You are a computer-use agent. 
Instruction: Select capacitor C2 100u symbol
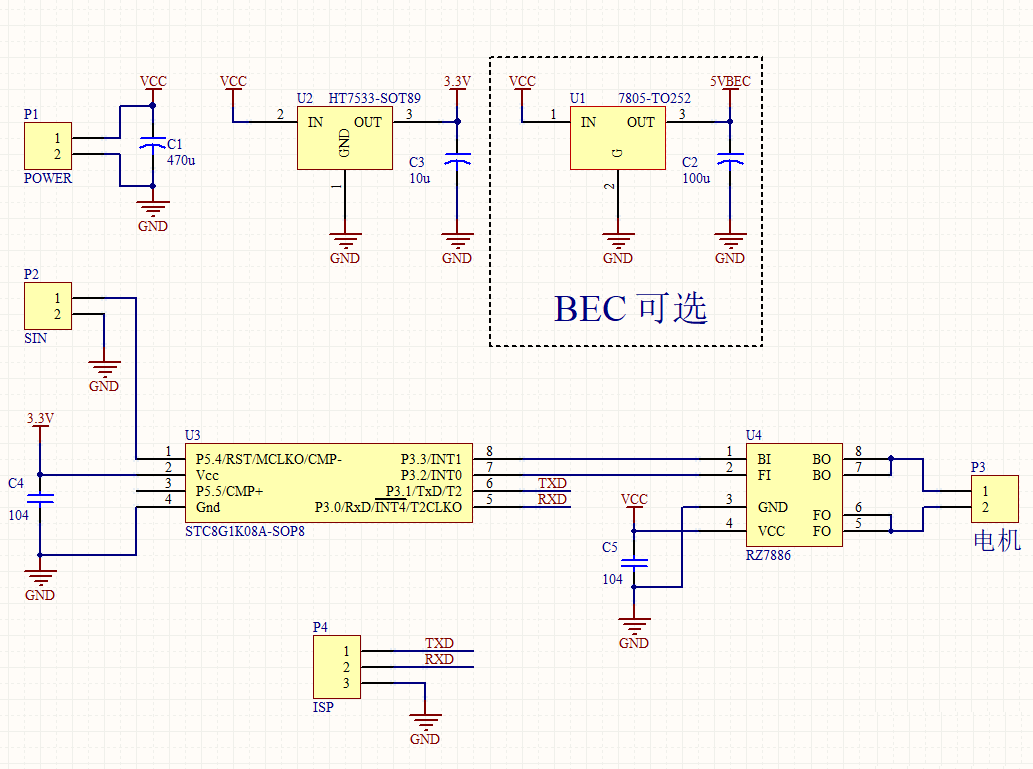pyautogui.click(x=730, y=160)
